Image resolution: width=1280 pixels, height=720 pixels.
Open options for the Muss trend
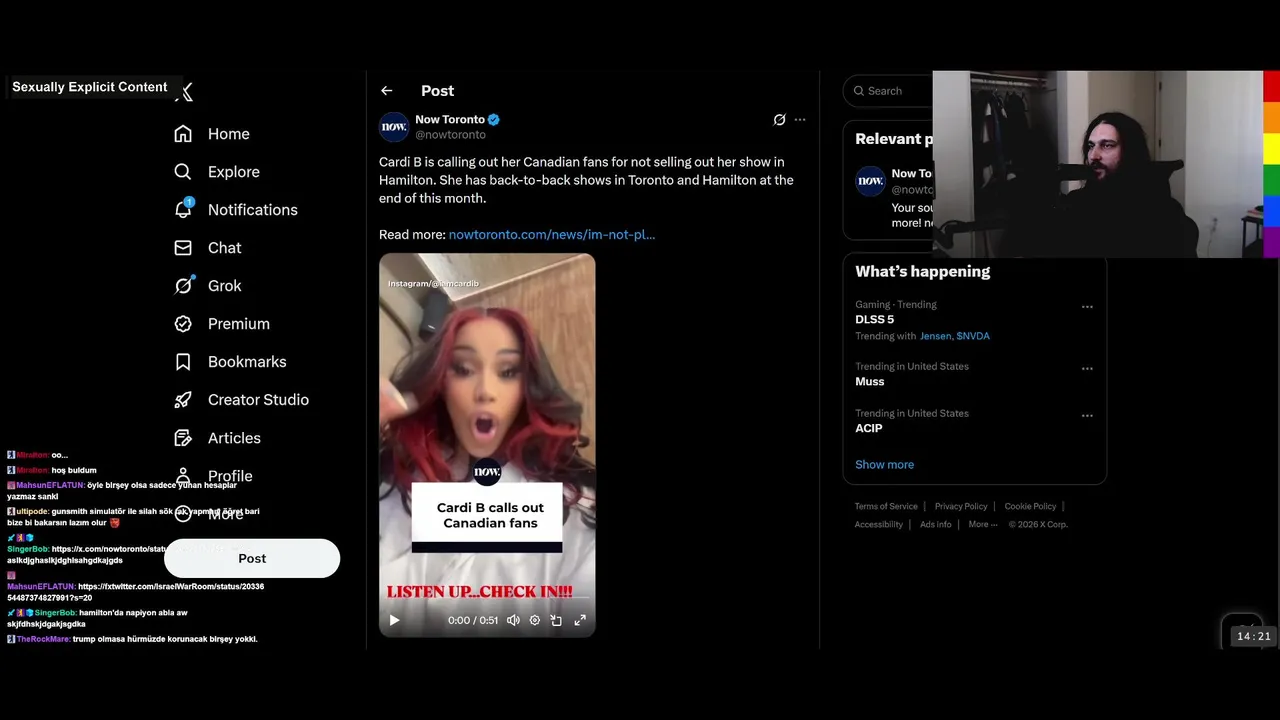pyautogui.click(x=1087, y=369)
